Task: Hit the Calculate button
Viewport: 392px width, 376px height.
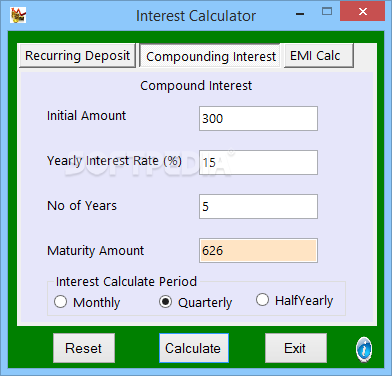Action: (194, 348)
